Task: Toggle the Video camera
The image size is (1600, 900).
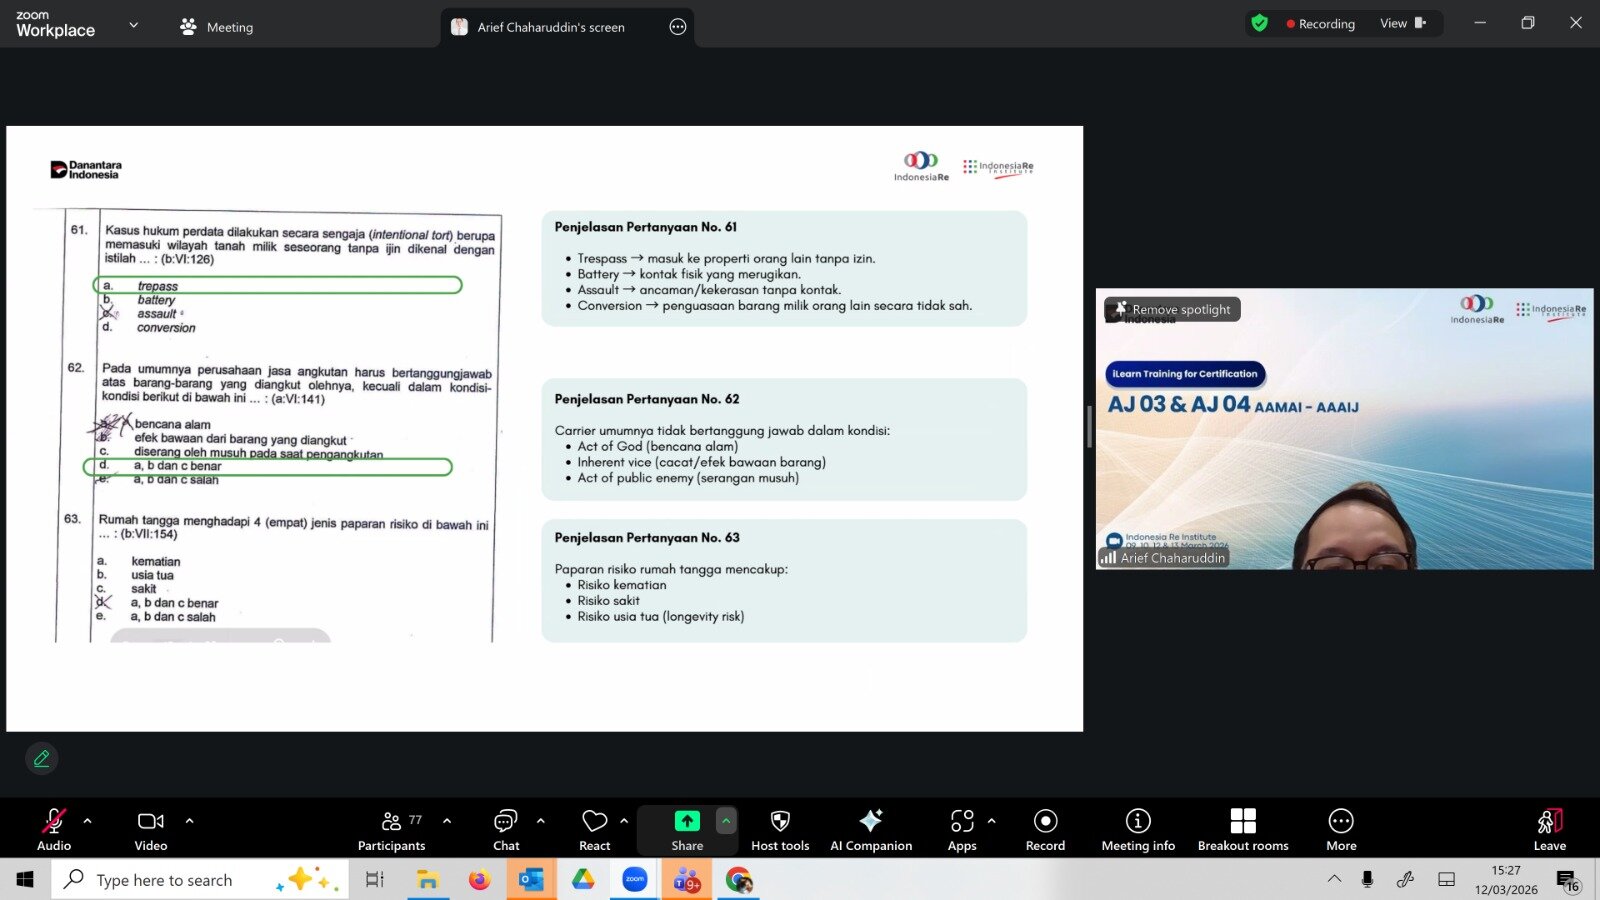Action: pyautogui.click(x=151, y=830)
